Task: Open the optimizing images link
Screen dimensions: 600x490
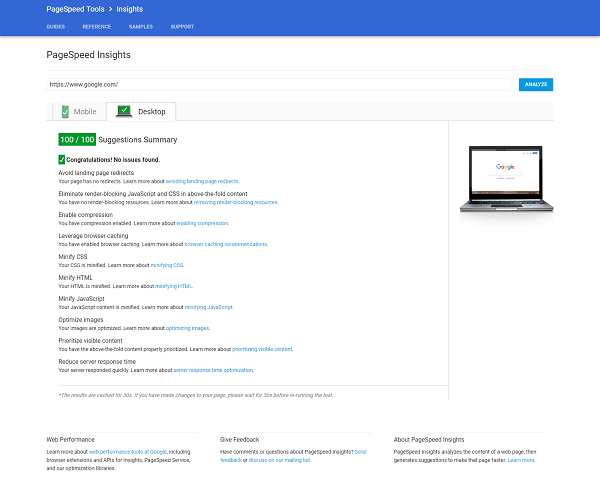Action: [188, 328]
